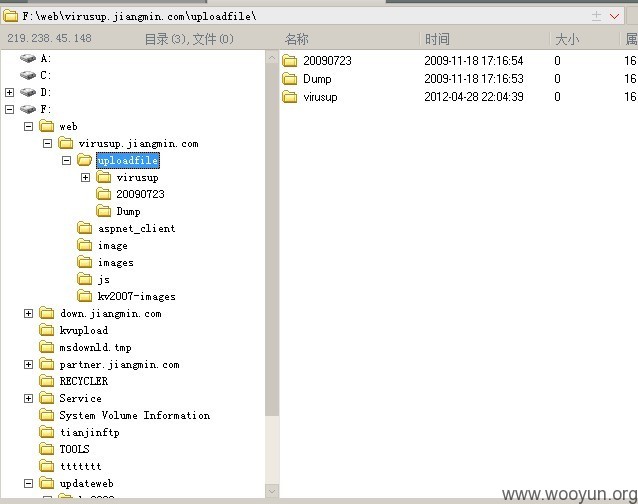Click virusup folder icon in file list
The height and width of the screenshot is (504, 638).
click(290, 97)
